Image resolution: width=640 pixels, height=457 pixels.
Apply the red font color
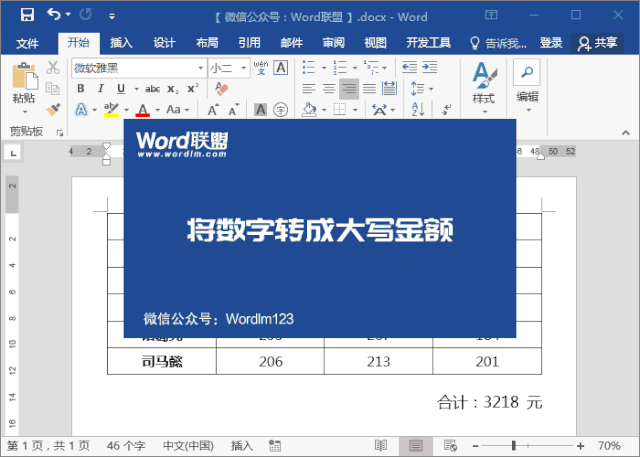coord(142,109)
